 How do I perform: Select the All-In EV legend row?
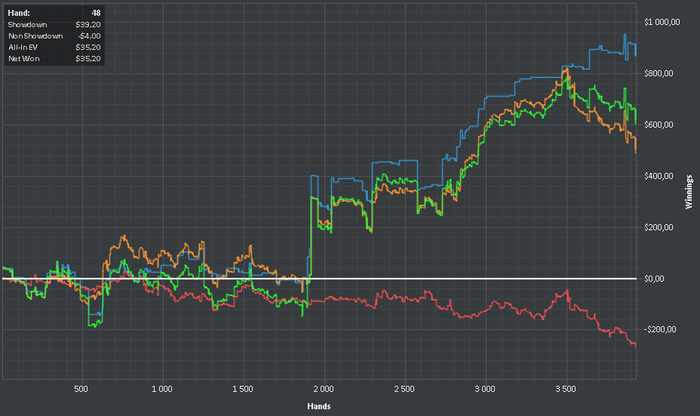tap(54, 47)
